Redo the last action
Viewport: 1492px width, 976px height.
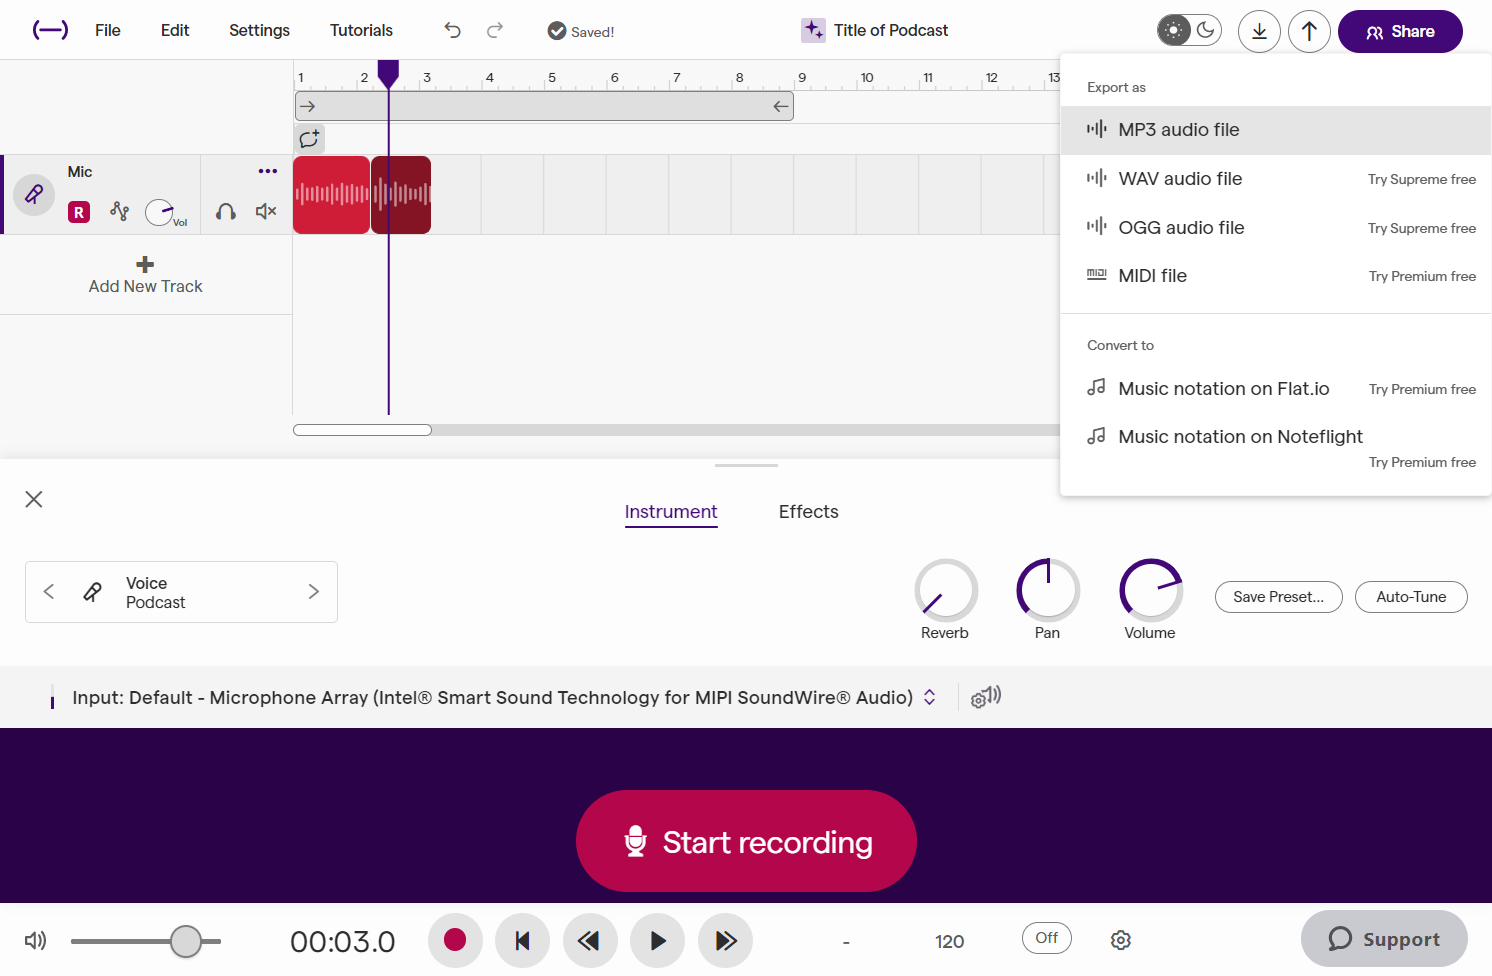click(495, 31)
